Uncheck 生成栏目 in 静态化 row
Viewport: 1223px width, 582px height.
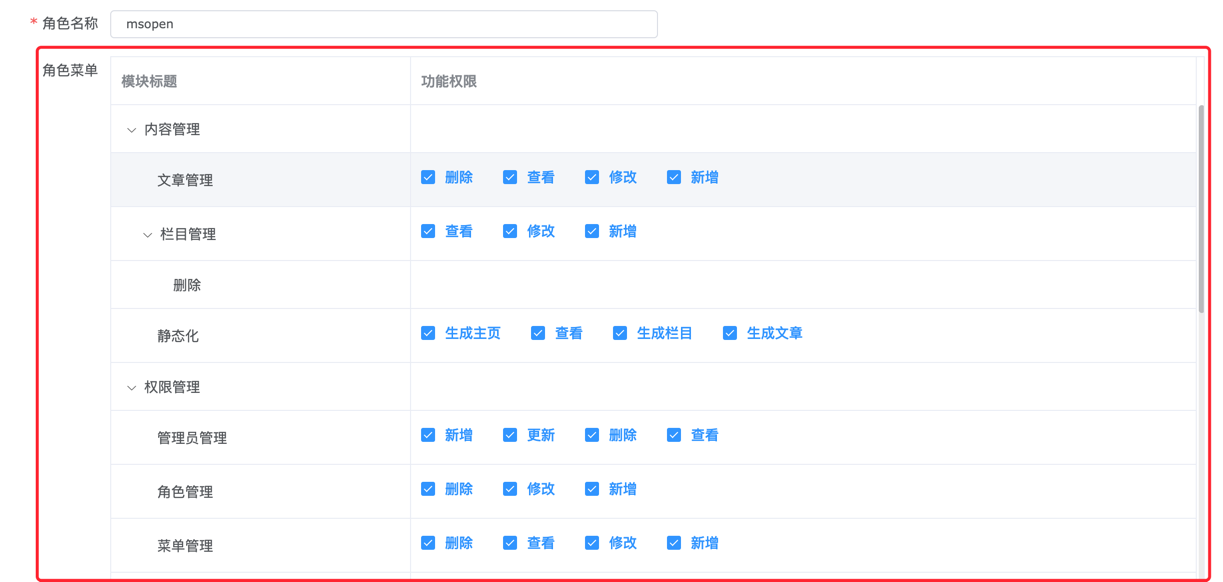620,333
